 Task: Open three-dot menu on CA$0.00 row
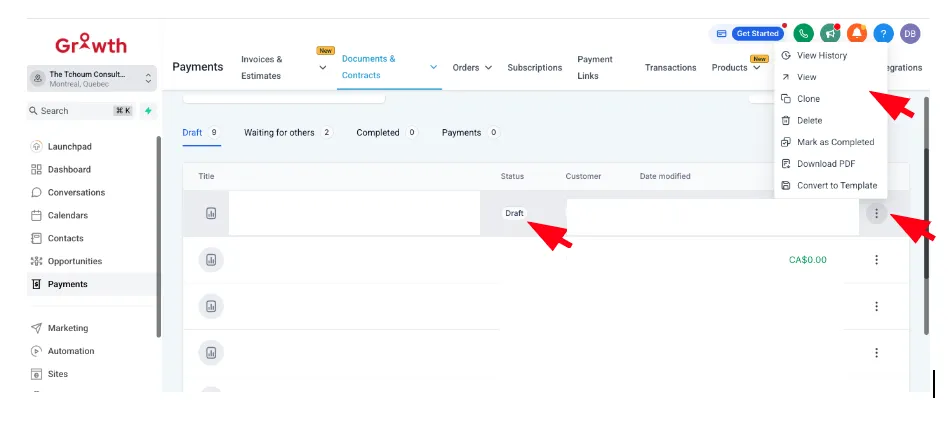tap(876, 259)
